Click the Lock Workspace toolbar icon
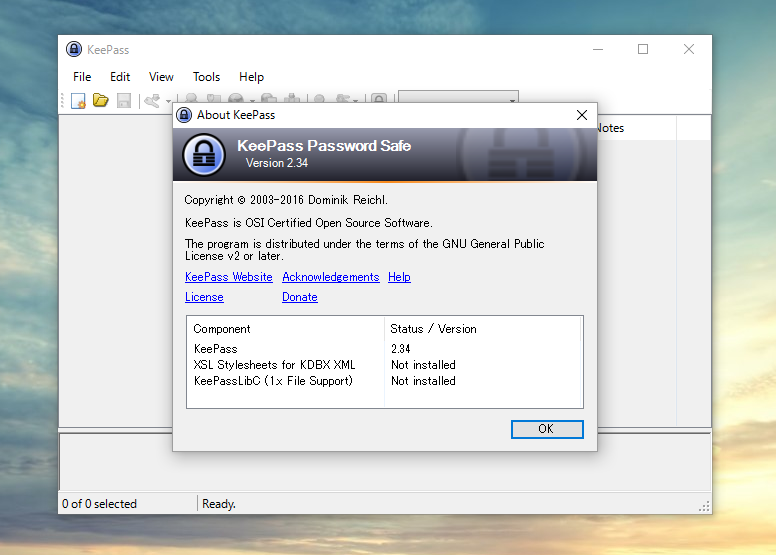The width and height of the screenshot is (776, 555). tap(379, 100)
